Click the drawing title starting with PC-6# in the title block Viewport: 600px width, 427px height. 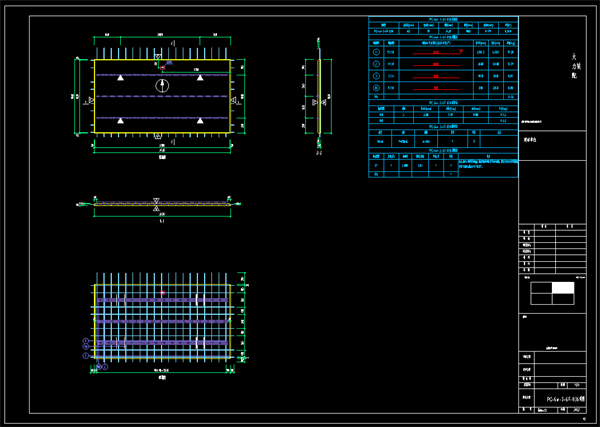point(566,399)
